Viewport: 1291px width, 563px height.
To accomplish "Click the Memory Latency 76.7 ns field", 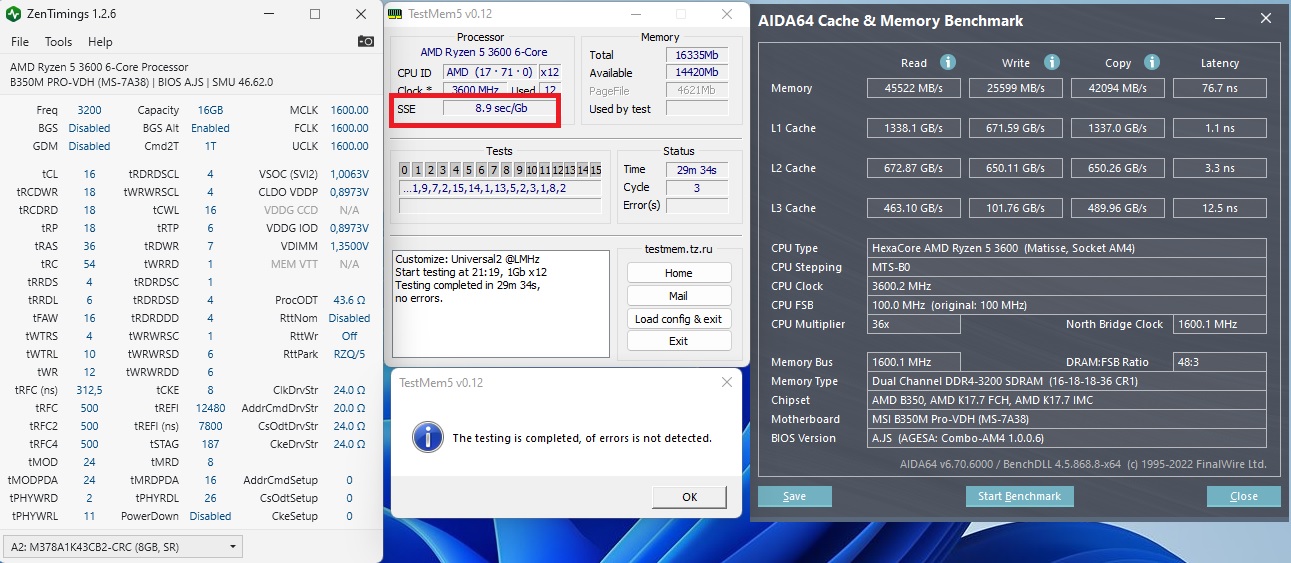I will 1220,88.
